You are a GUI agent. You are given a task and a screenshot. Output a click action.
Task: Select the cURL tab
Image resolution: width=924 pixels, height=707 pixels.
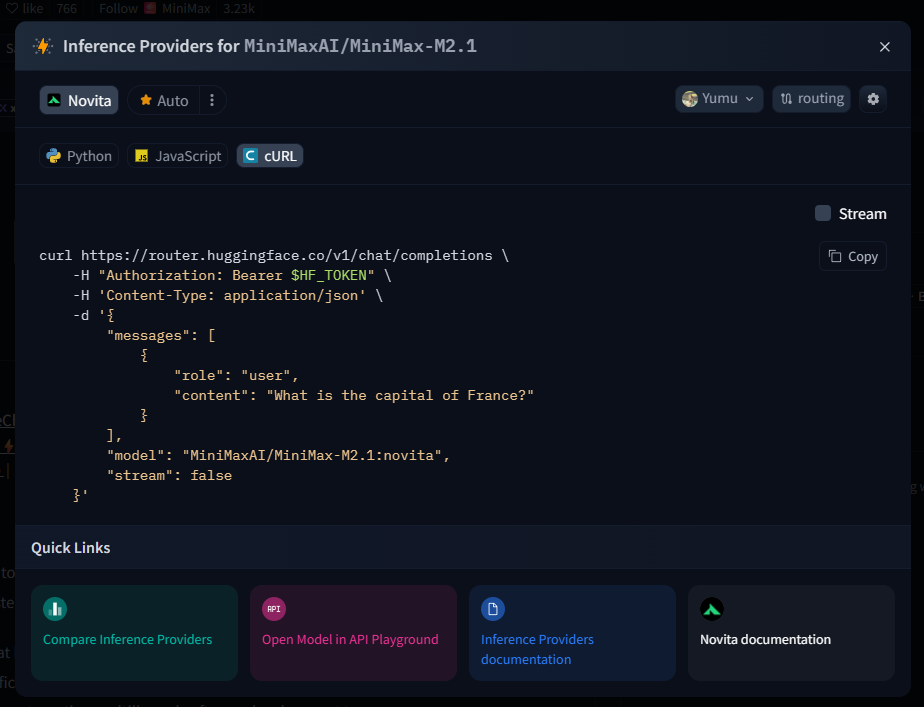269,156
